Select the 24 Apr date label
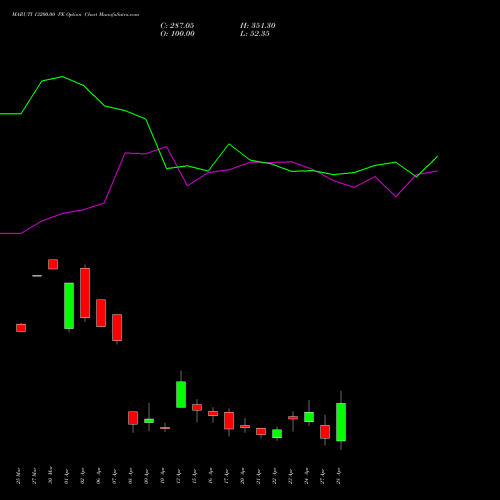 306,476
